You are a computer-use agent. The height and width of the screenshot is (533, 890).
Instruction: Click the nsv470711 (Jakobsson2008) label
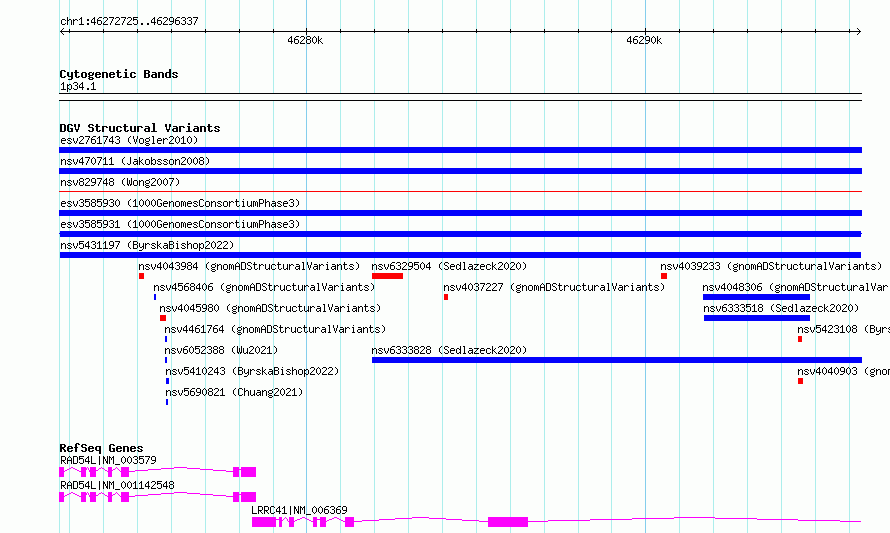coord(135,161)
